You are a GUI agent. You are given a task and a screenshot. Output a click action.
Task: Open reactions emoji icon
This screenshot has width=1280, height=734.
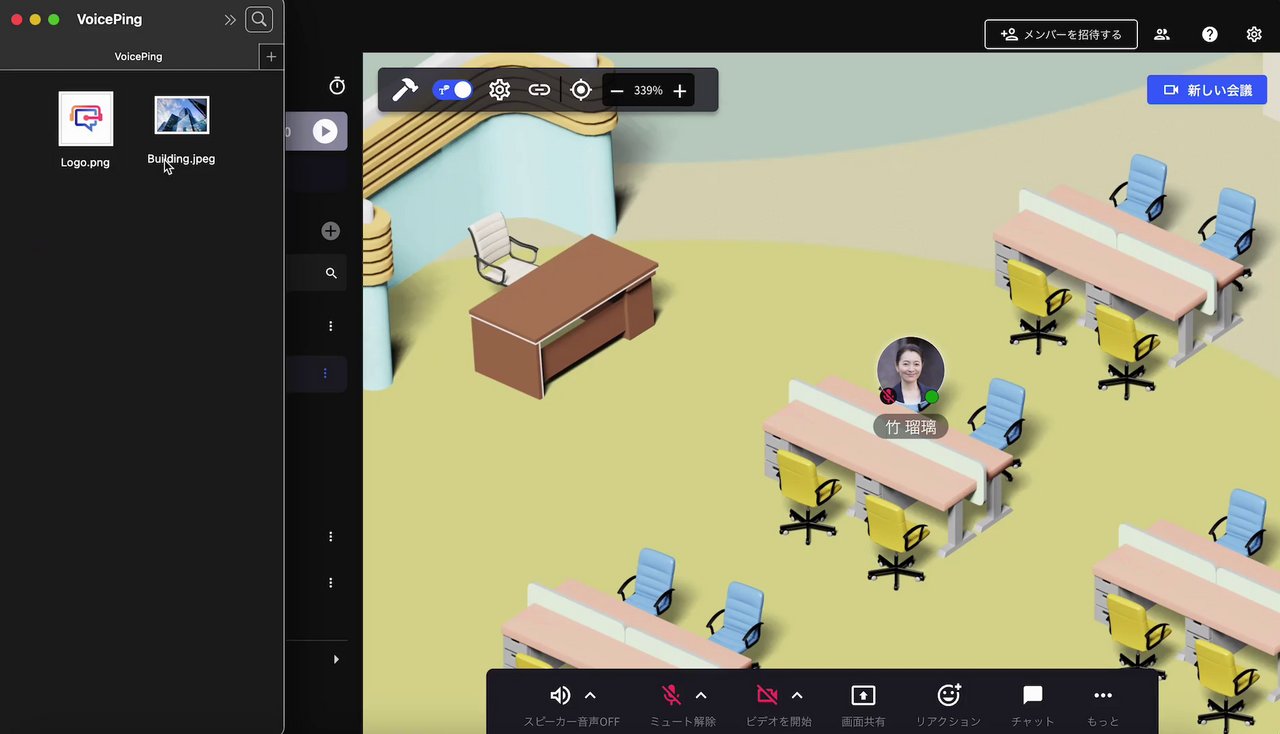[x=949, y=694]
